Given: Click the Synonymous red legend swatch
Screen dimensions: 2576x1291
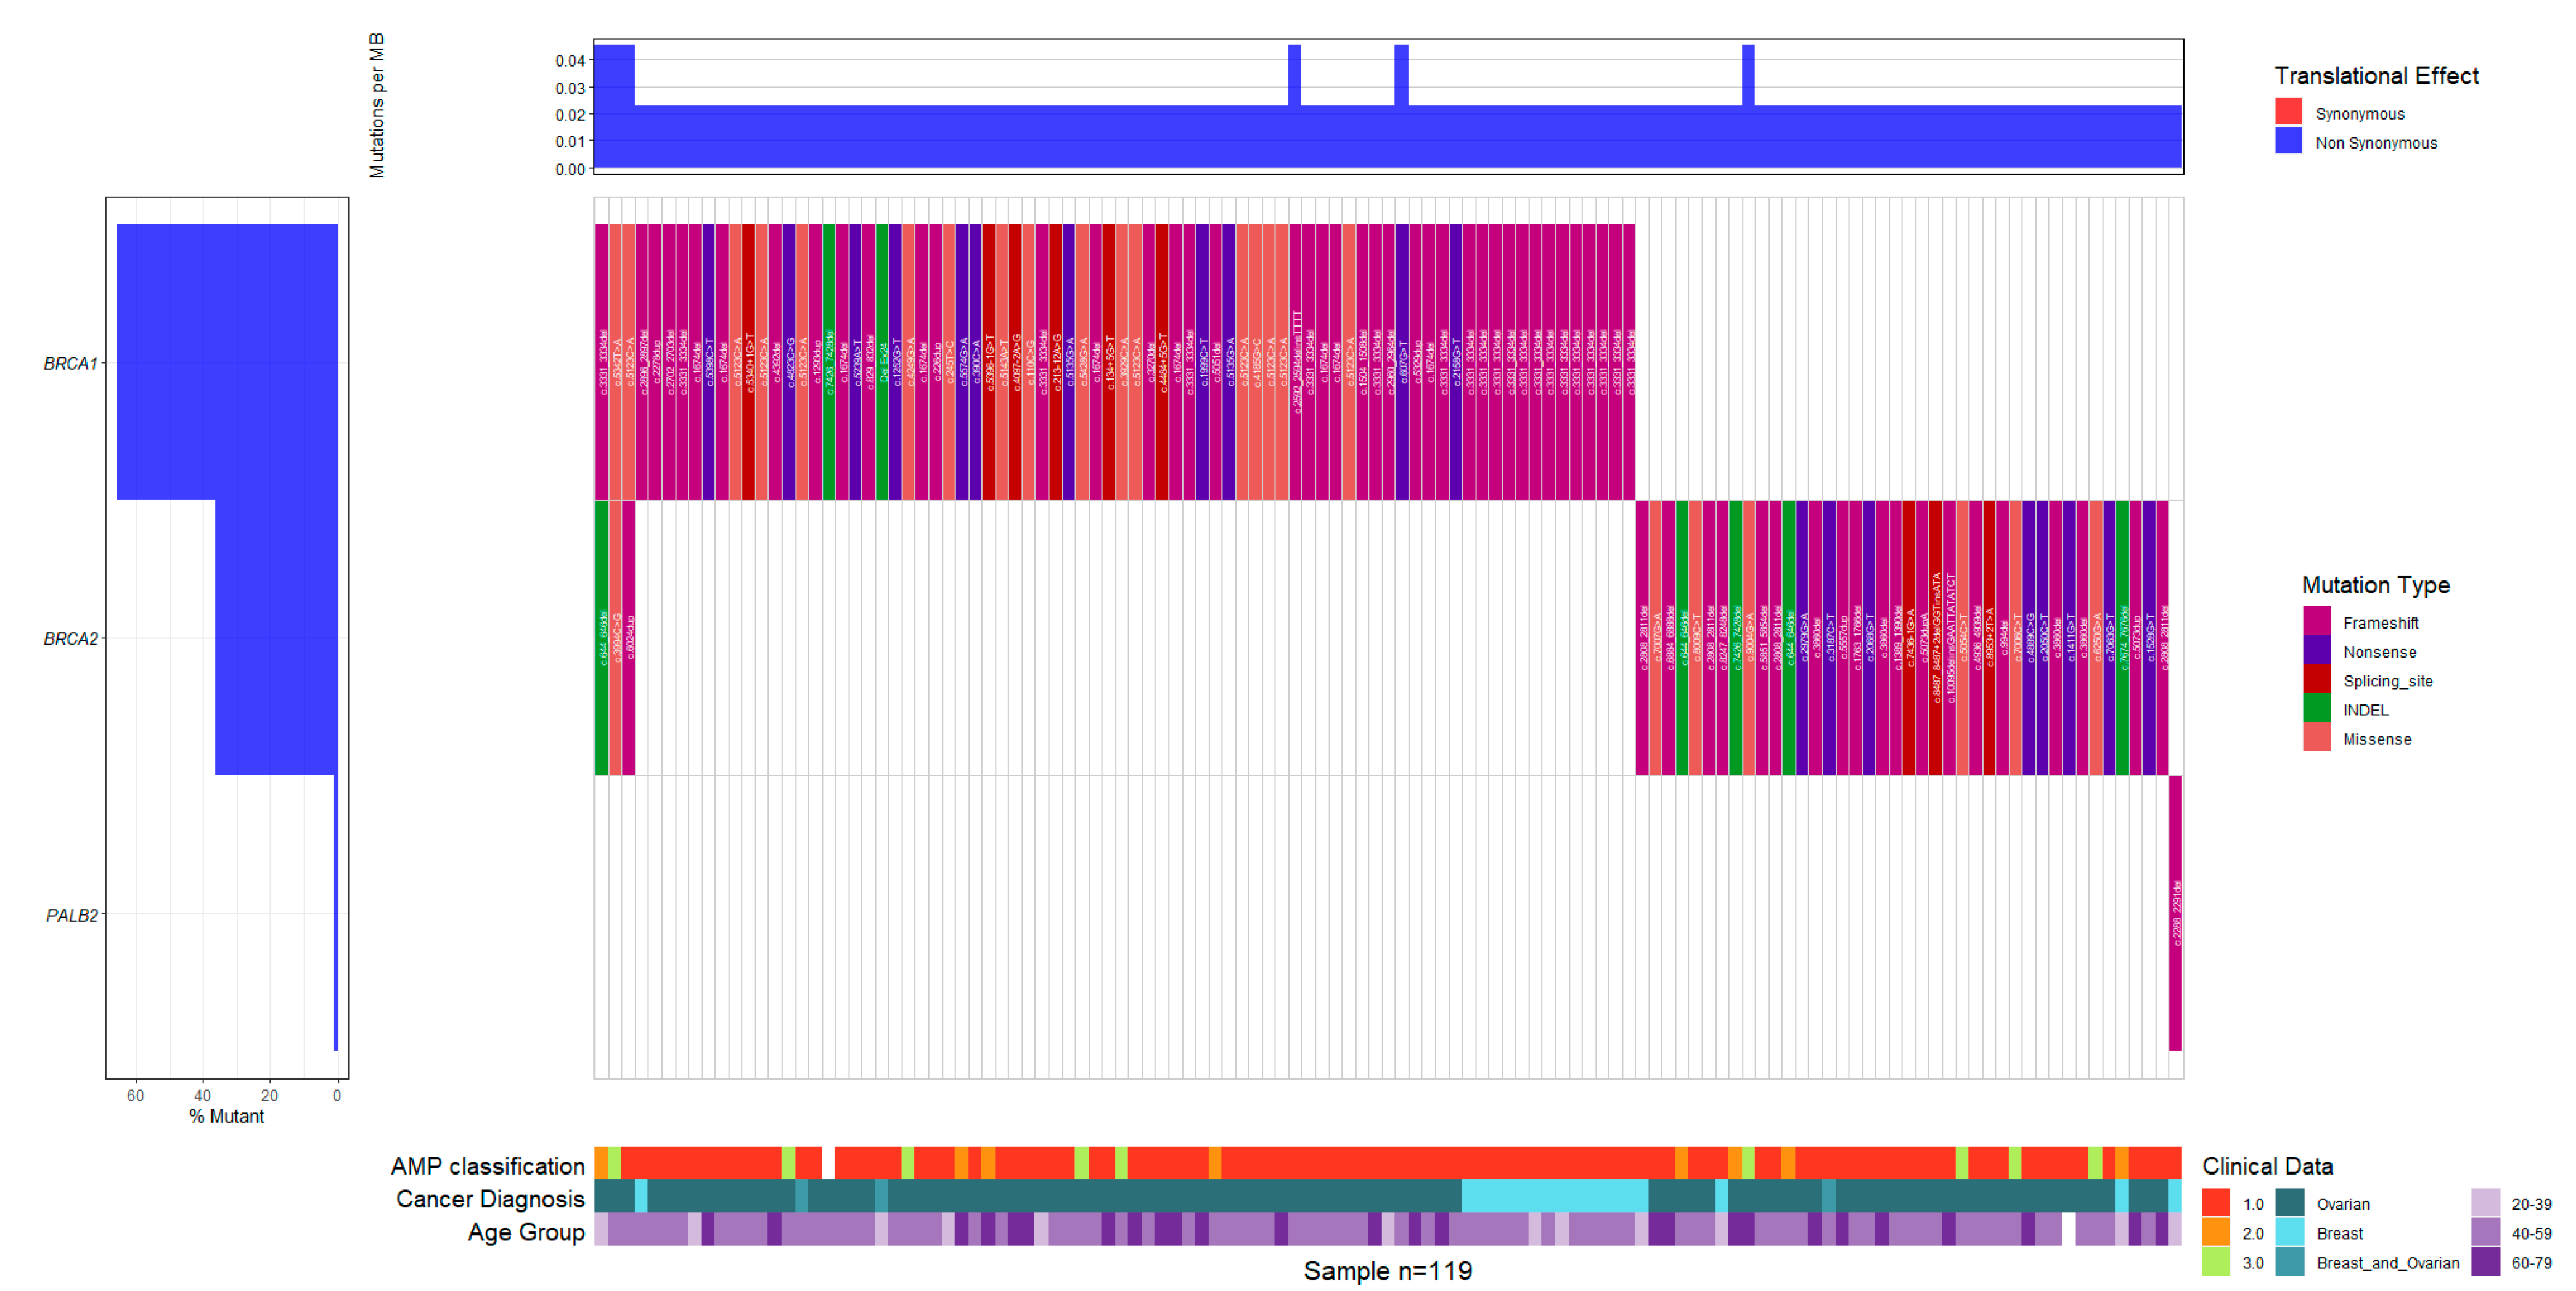Looking at the screenshot, I should point(2288,112).
